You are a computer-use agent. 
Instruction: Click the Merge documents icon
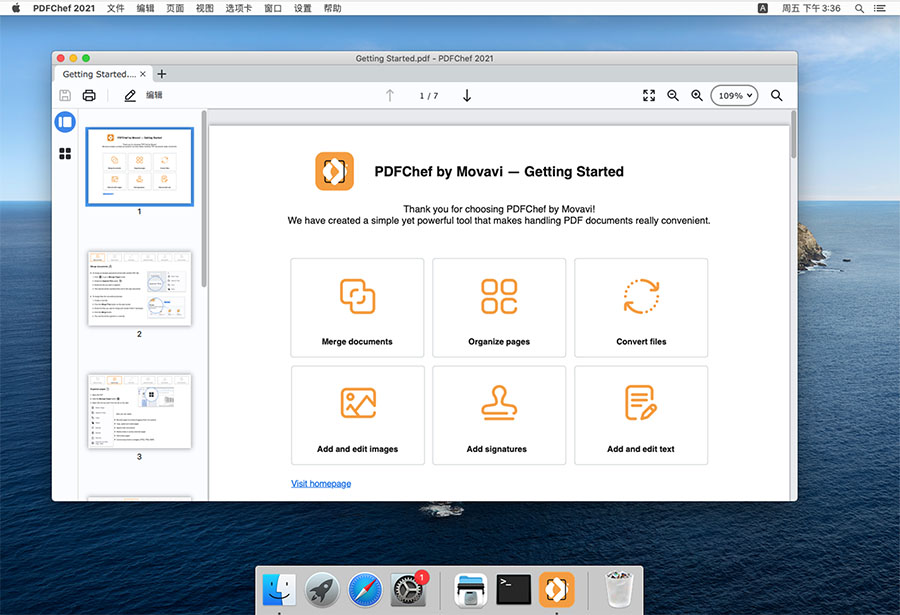[358, 296]
